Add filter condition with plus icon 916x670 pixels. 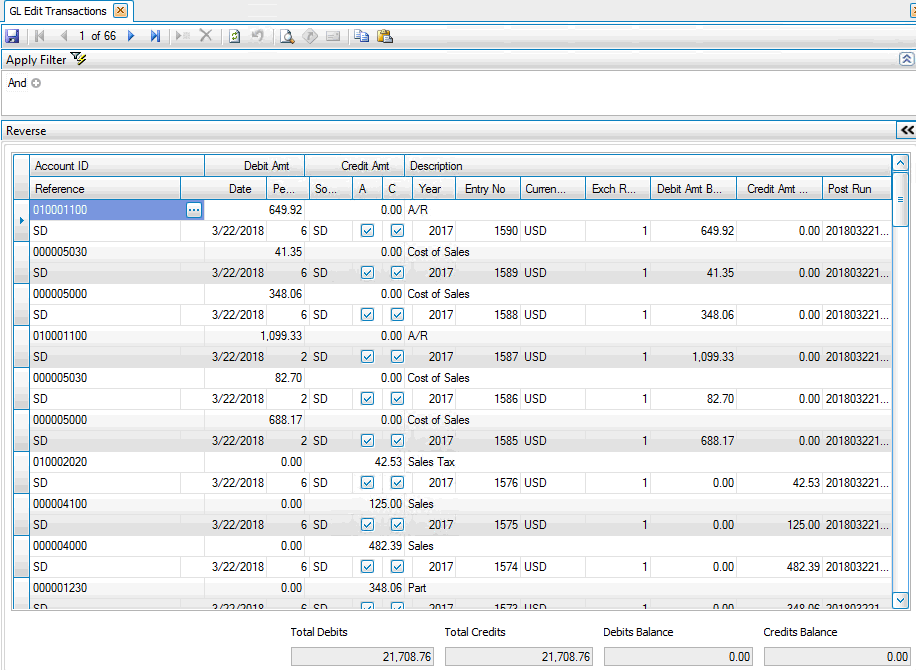click(36, 83)
